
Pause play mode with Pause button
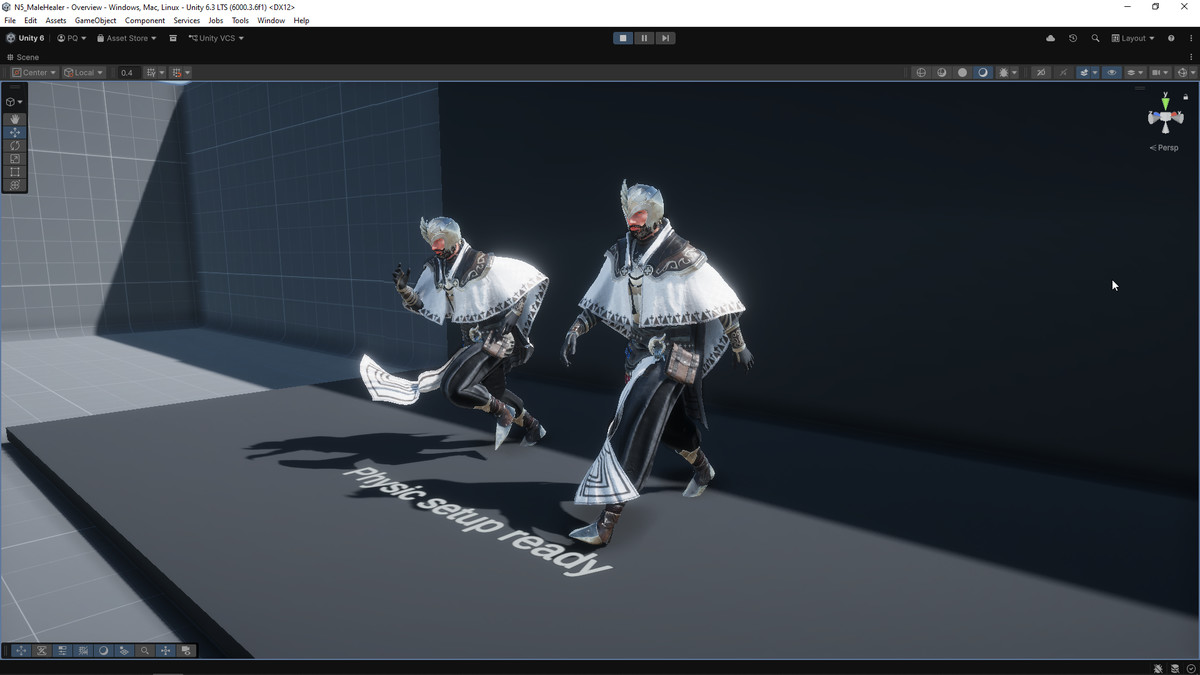click(644, 38)
